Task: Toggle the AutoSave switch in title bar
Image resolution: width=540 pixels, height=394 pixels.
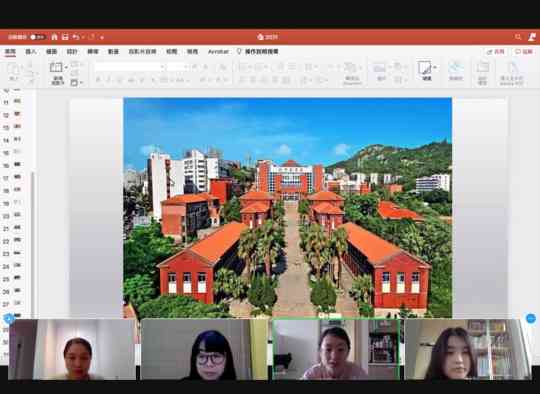Action: pyautogui.click(x=37, y=37)
